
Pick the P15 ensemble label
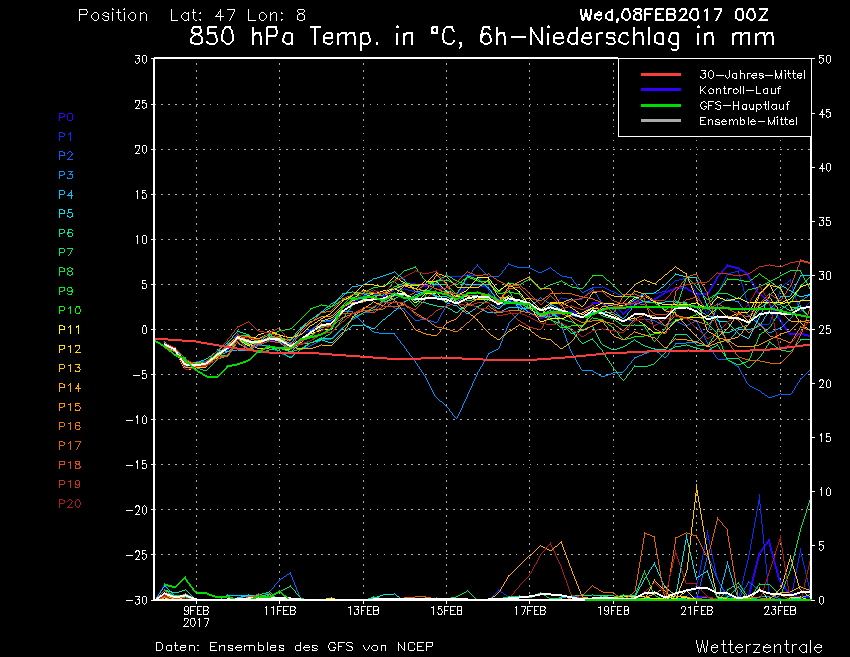point(69,407)
